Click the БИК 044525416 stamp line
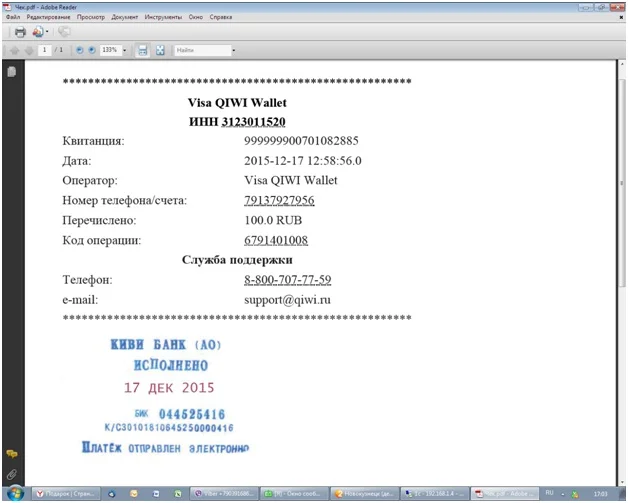Viewport: 628px width, 503px height. click(180, 414)
